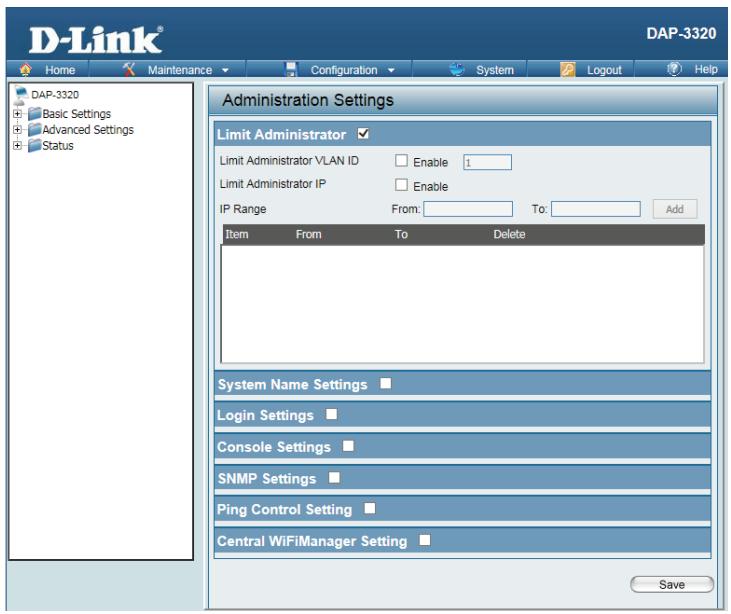Click the Add IP range button
Image resolution: width=731 pixels, height=614 pixels.
(675, 209)
